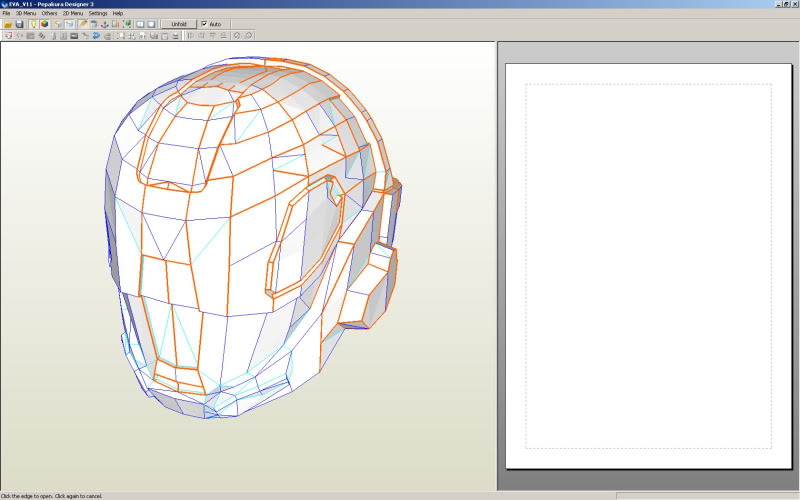Open the File menu
Screen dimensions: 800x500
pyautogui.click(x=6, y=13)
